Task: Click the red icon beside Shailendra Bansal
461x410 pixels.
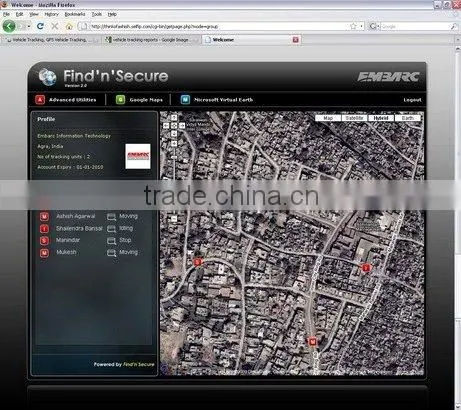Action: click(44, 229)
